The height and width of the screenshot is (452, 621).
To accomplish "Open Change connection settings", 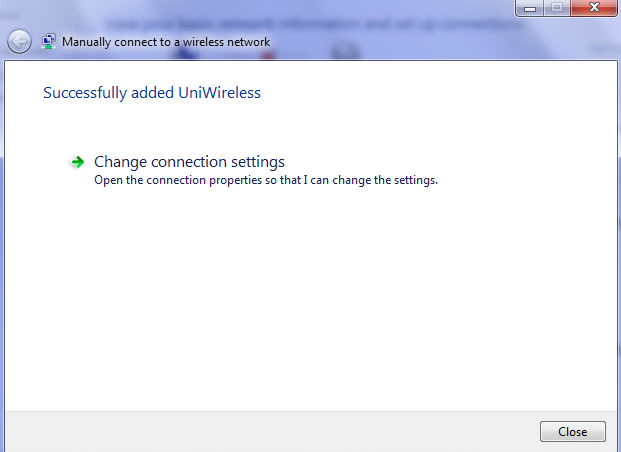I will tap(189, 162).
